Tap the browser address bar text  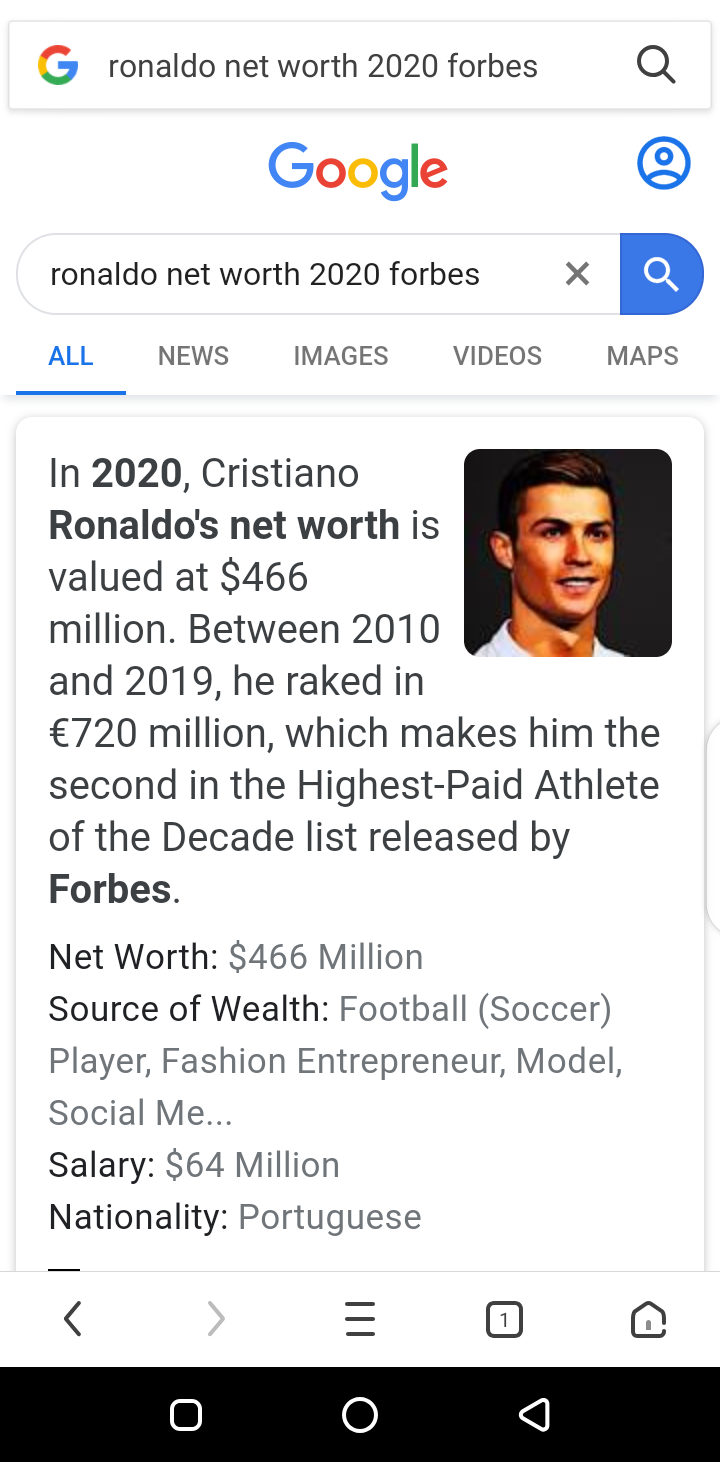pos(322,66)
